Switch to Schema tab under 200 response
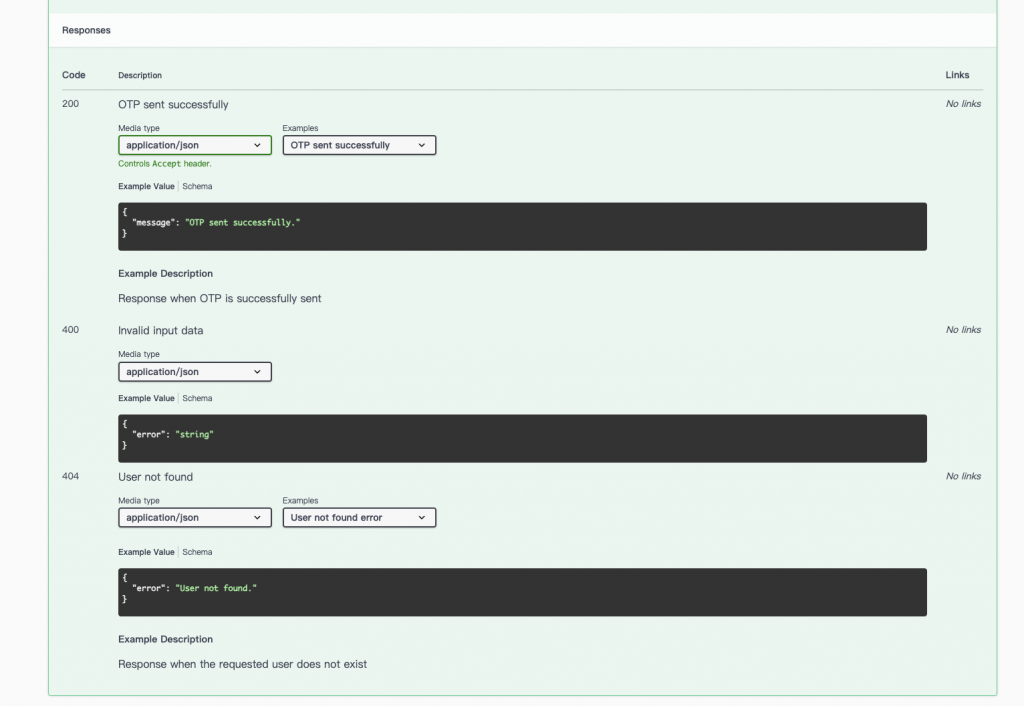Viewport: 1024px width, 706px height. click(197, 186)
